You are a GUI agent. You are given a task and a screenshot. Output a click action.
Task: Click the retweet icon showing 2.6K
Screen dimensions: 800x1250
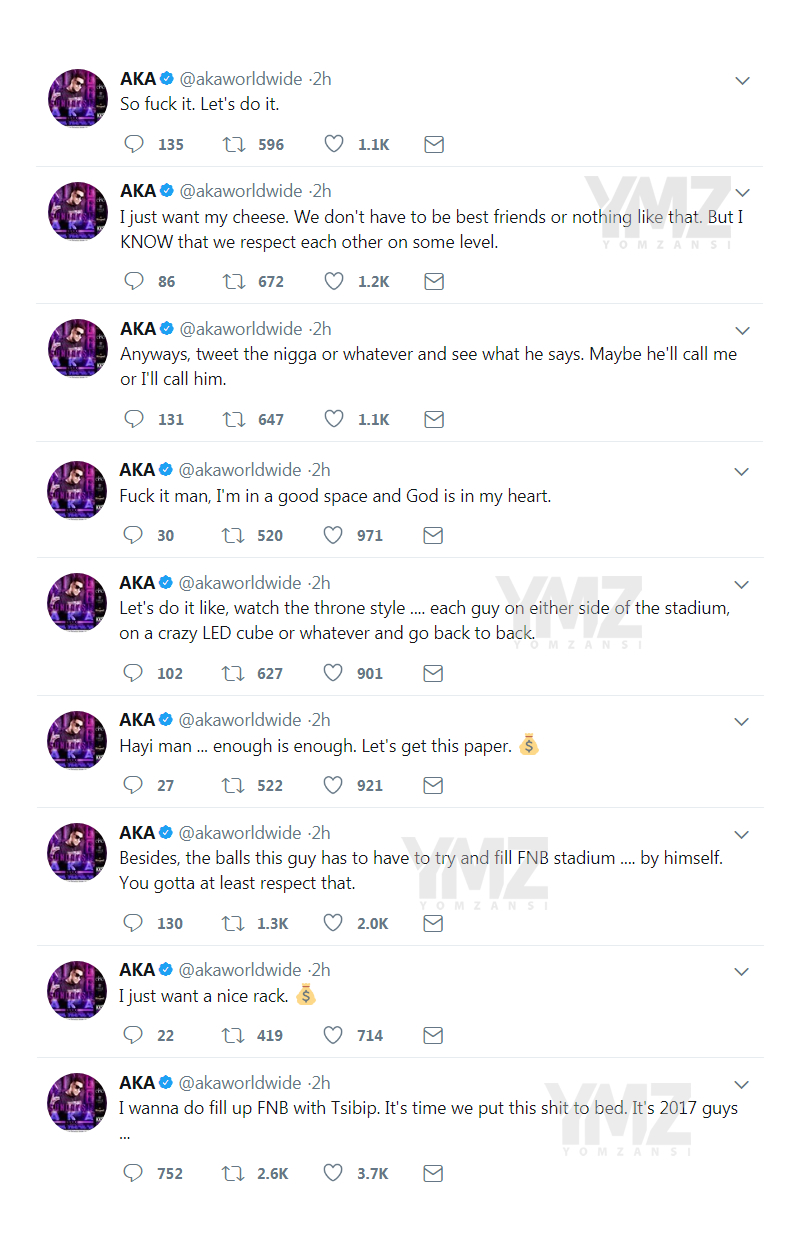(x=233, y=1173)
